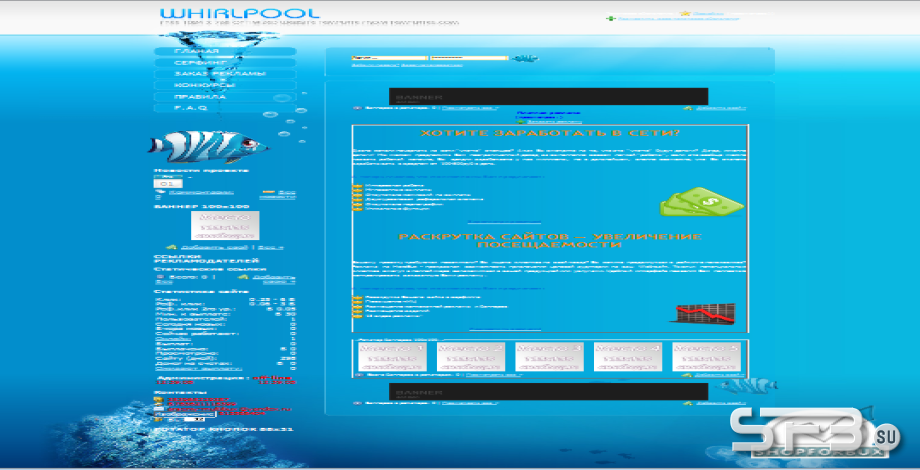Image resolution: width=920 pixels, height=470 pixels.
Task: Focus the login input field
Action: 389,58
